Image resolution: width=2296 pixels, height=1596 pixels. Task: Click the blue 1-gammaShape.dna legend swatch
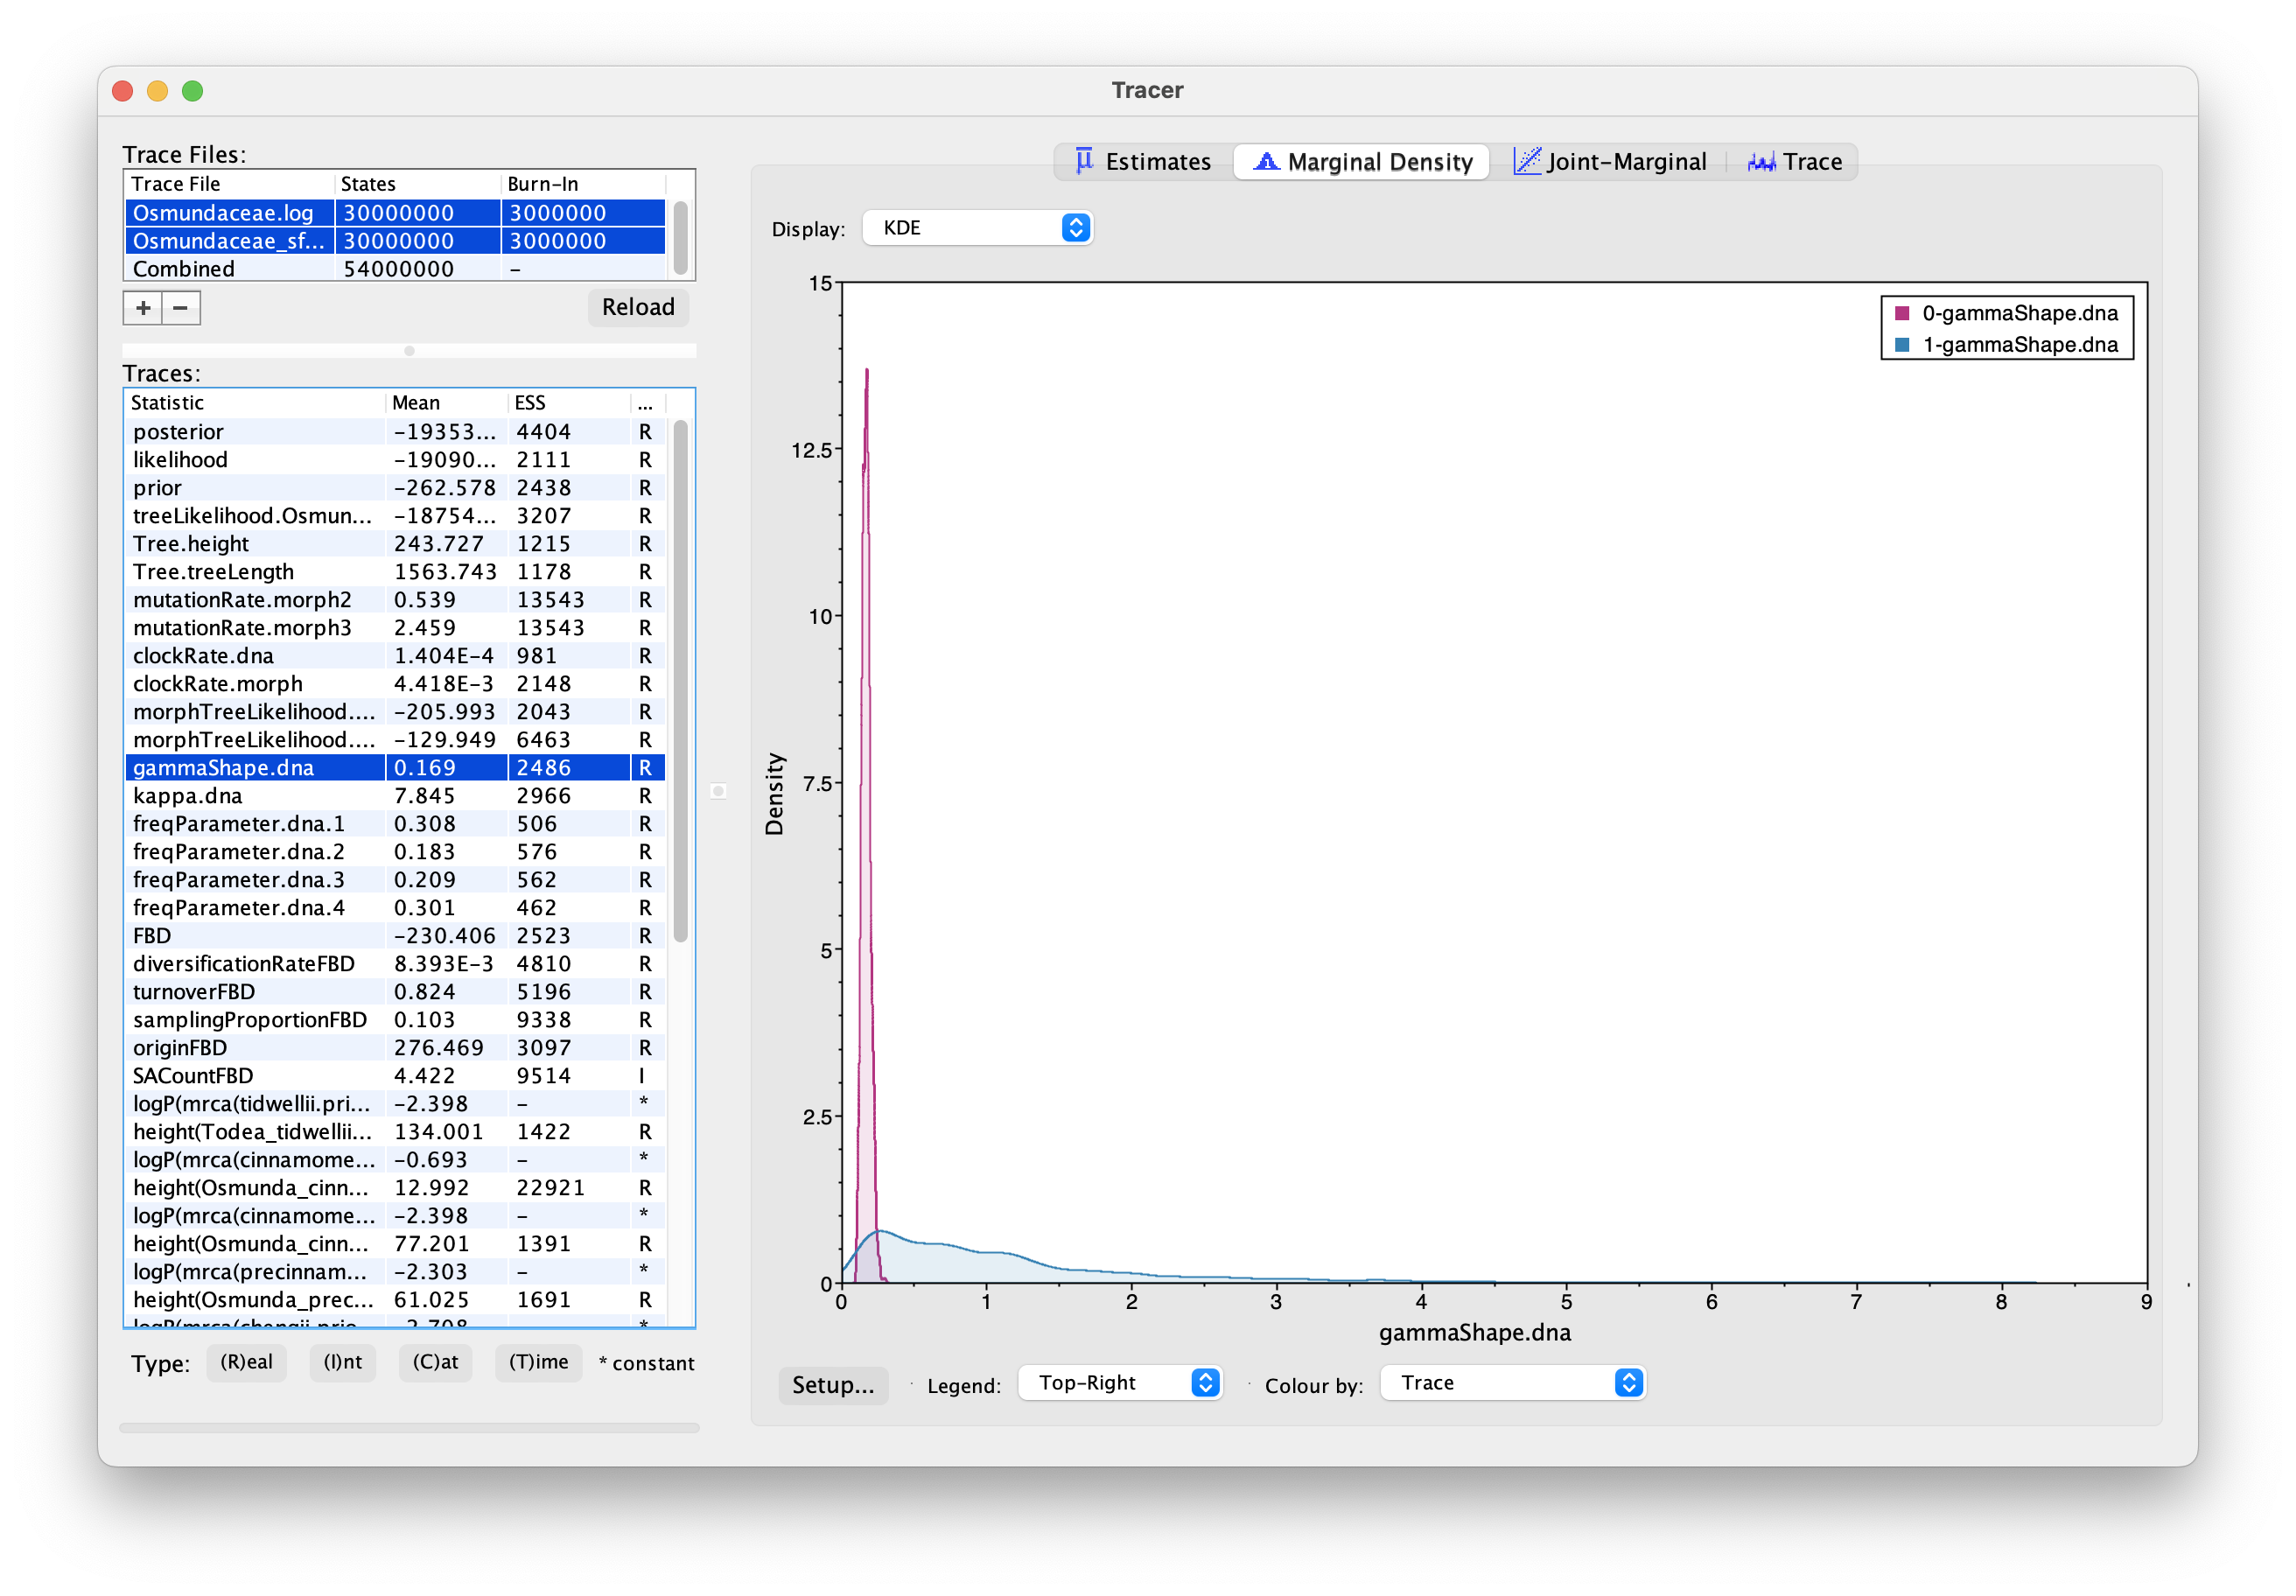pyautogui.click(x=1902, y=345)
